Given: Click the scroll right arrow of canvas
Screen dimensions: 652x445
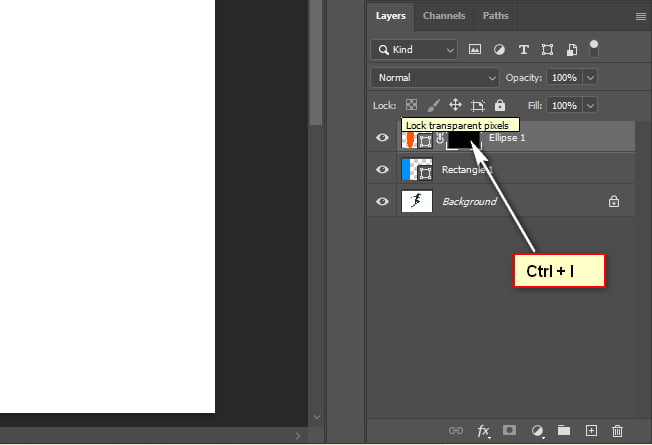Looking at the screenshot, I should 298,436.
